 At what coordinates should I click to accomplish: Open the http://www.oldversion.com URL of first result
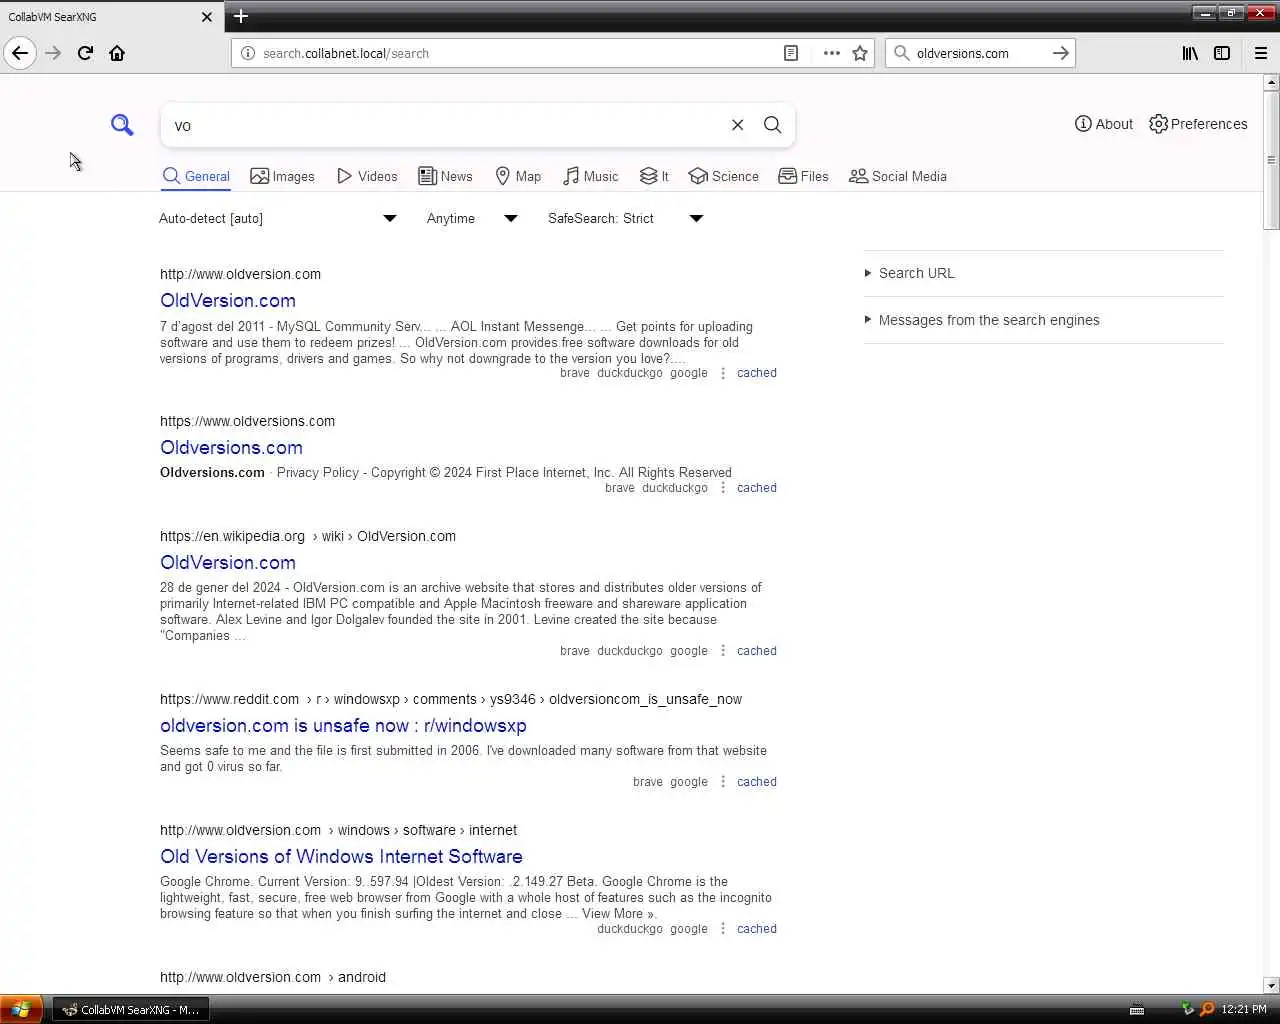(240, 274)
